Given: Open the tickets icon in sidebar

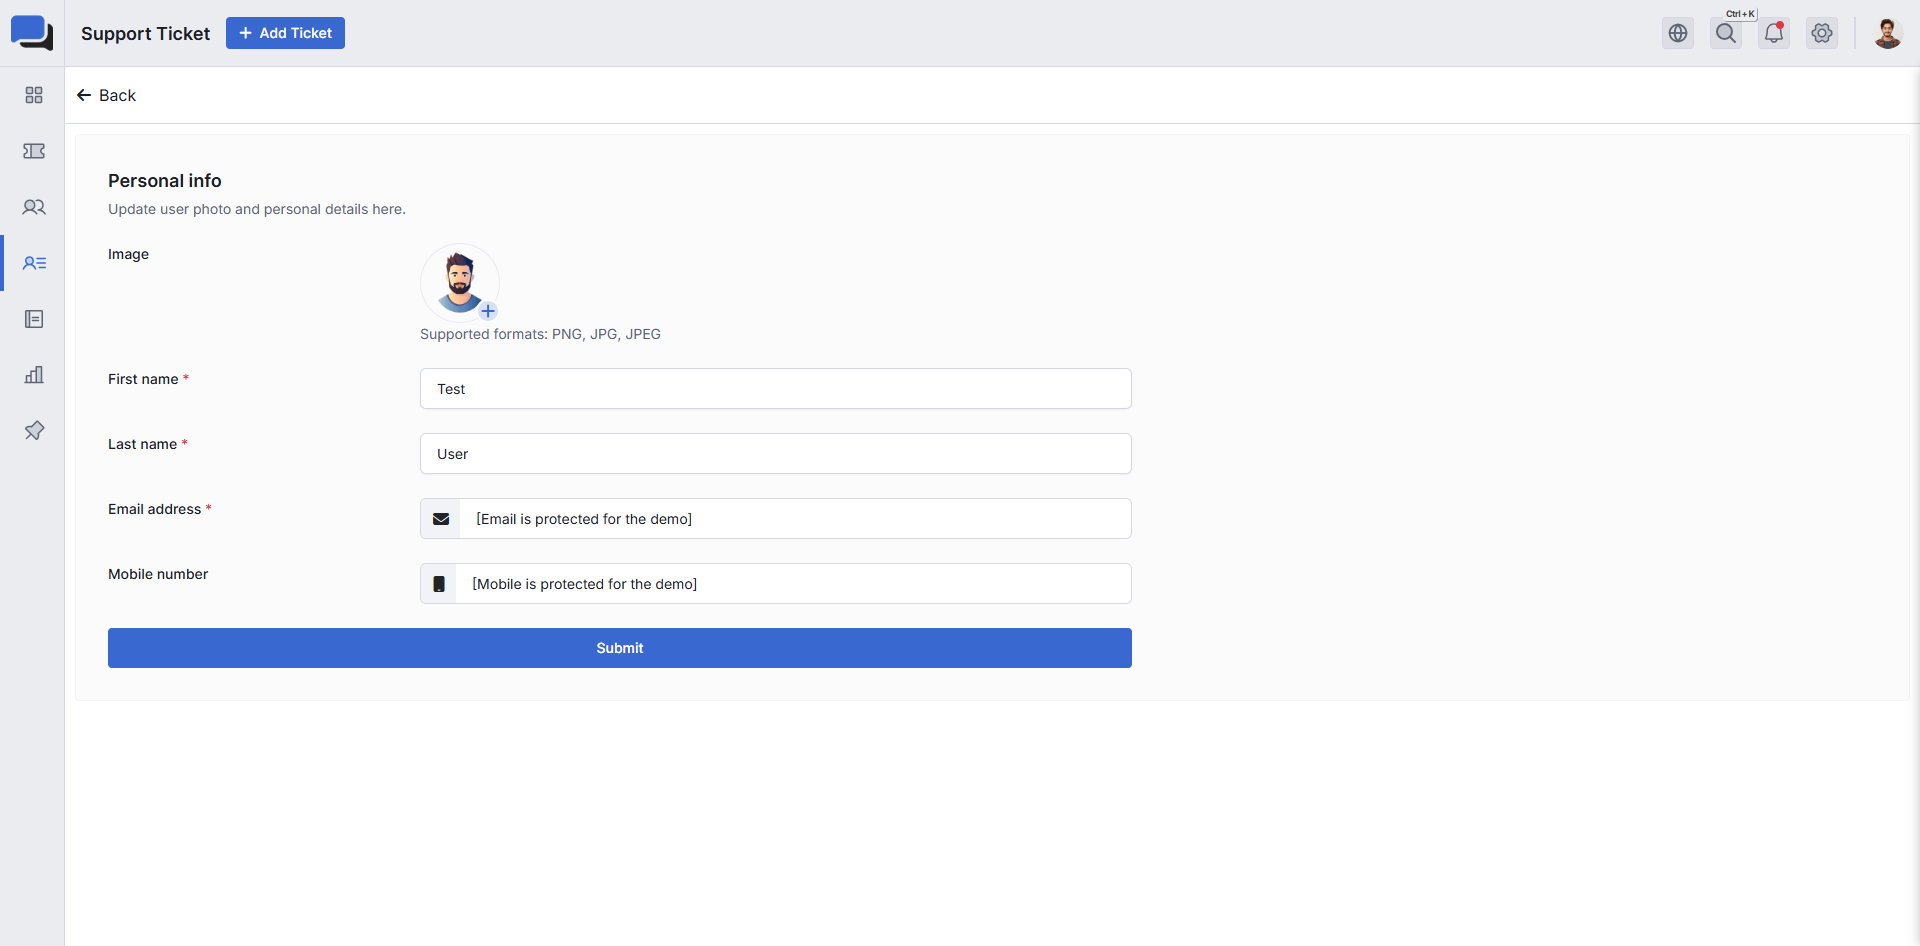Looking at the screenshot, I should pos(34,151).
